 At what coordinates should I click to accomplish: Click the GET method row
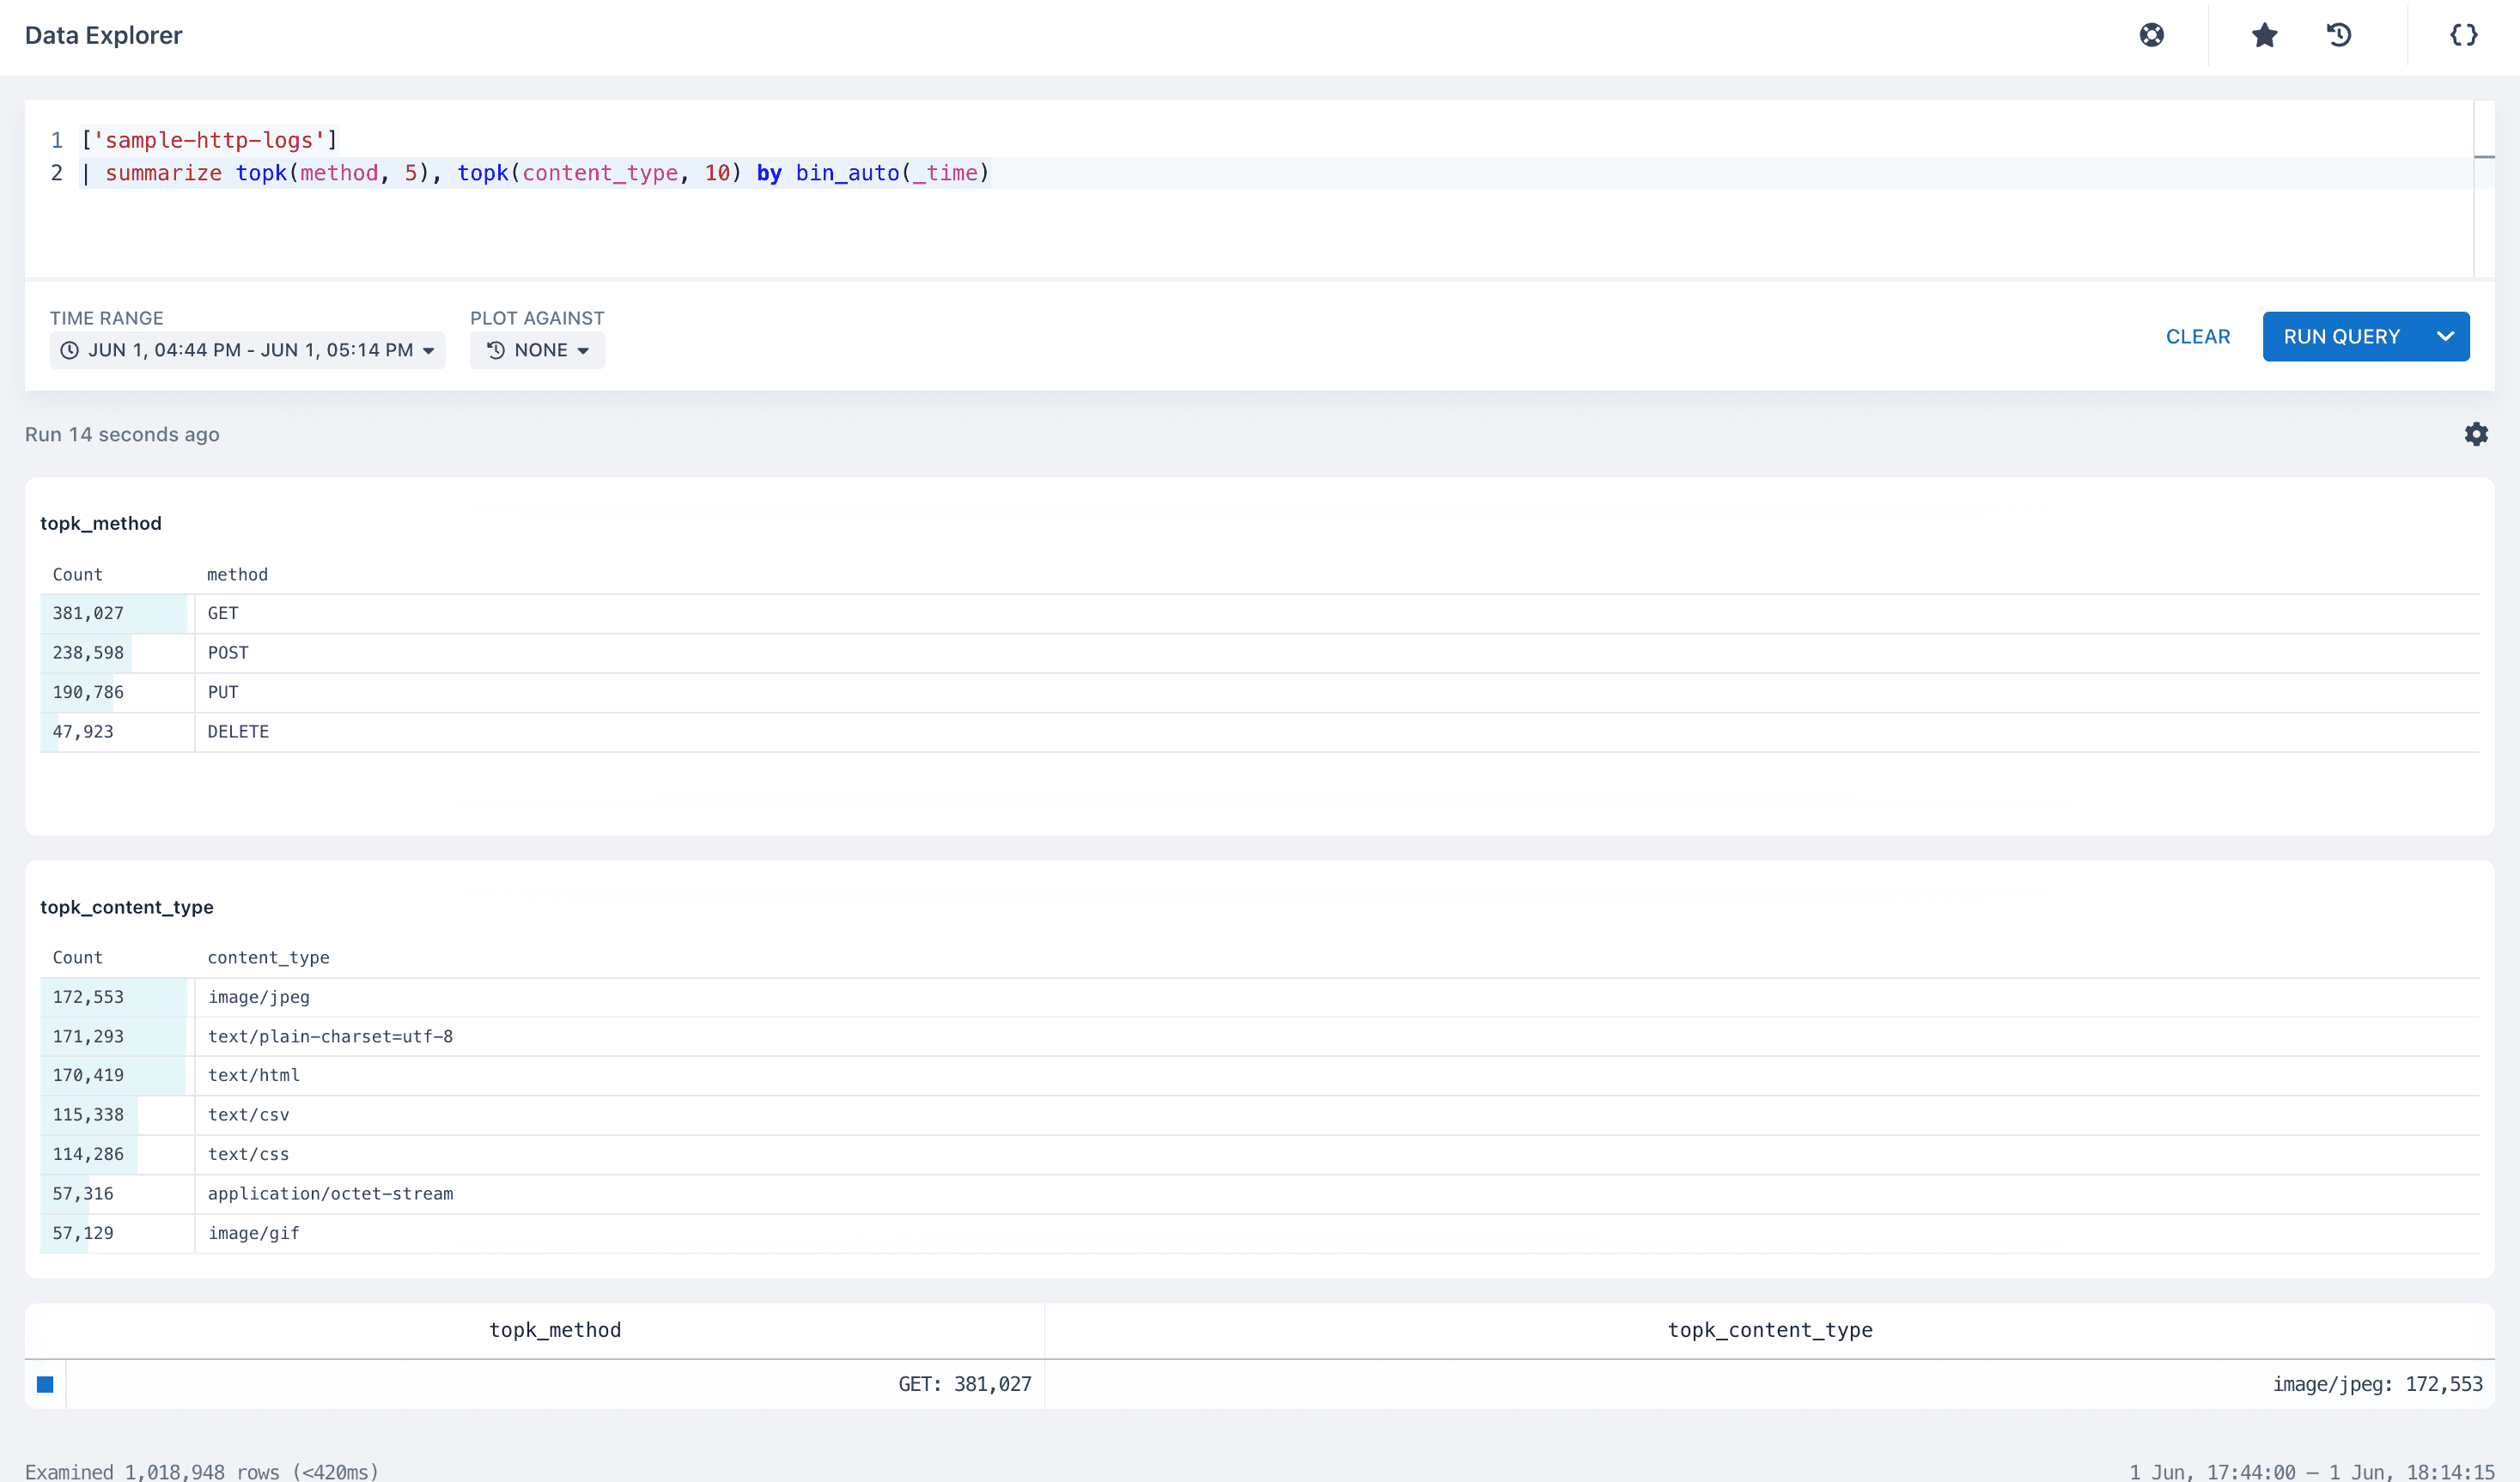(223, 613)
